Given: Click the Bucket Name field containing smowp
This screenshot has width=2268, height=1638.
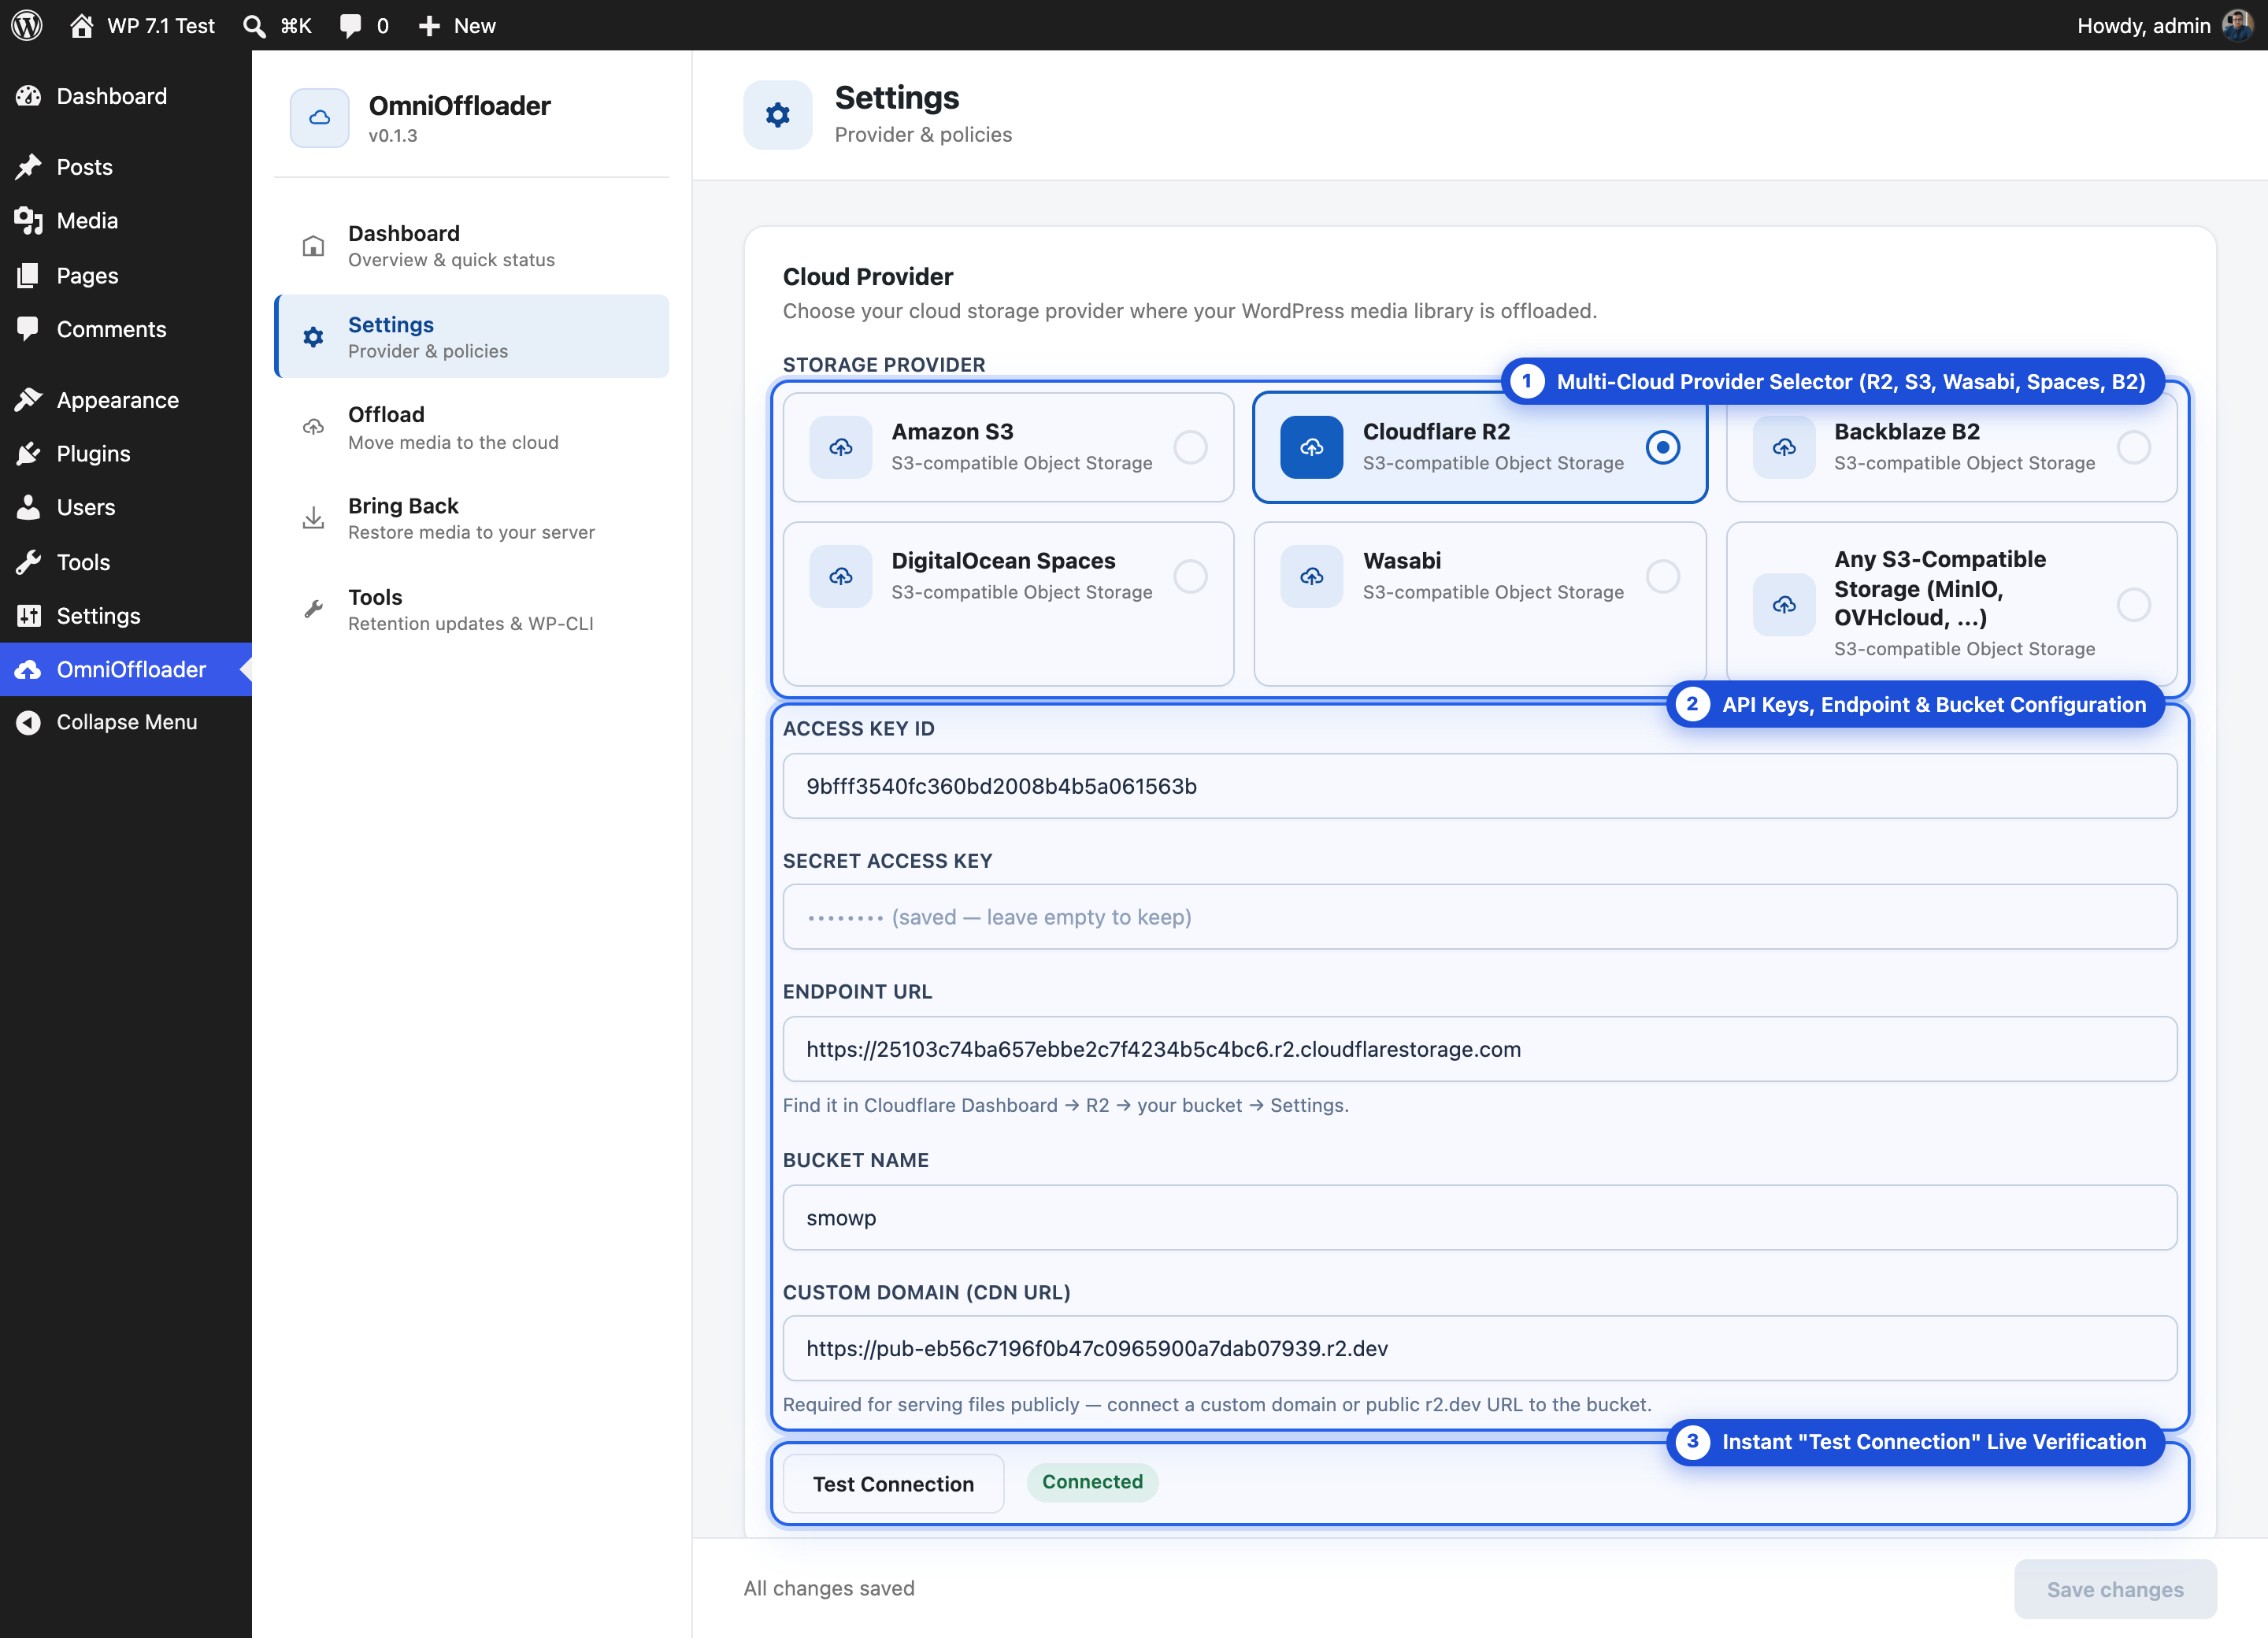Looking at the screenshot, I should (x=1479, y=1218).
